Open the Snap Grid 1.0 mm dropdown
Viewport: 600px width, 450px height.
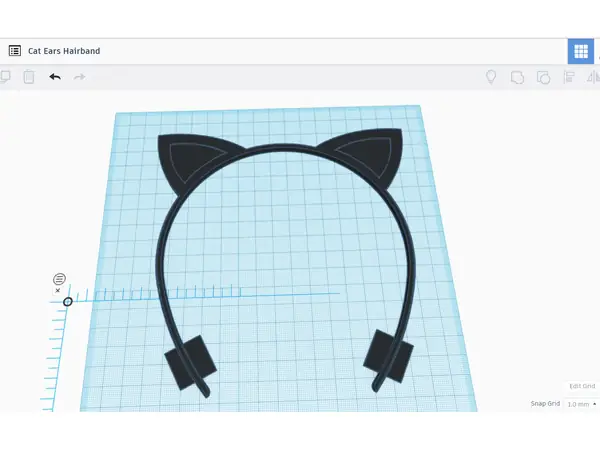tap(582, 404)
